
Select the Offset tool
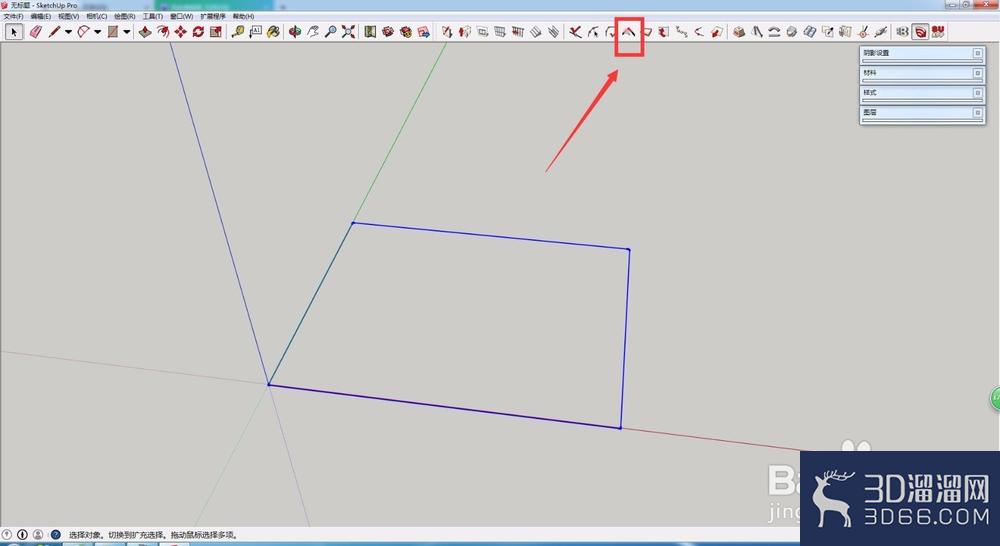(163, 31)
